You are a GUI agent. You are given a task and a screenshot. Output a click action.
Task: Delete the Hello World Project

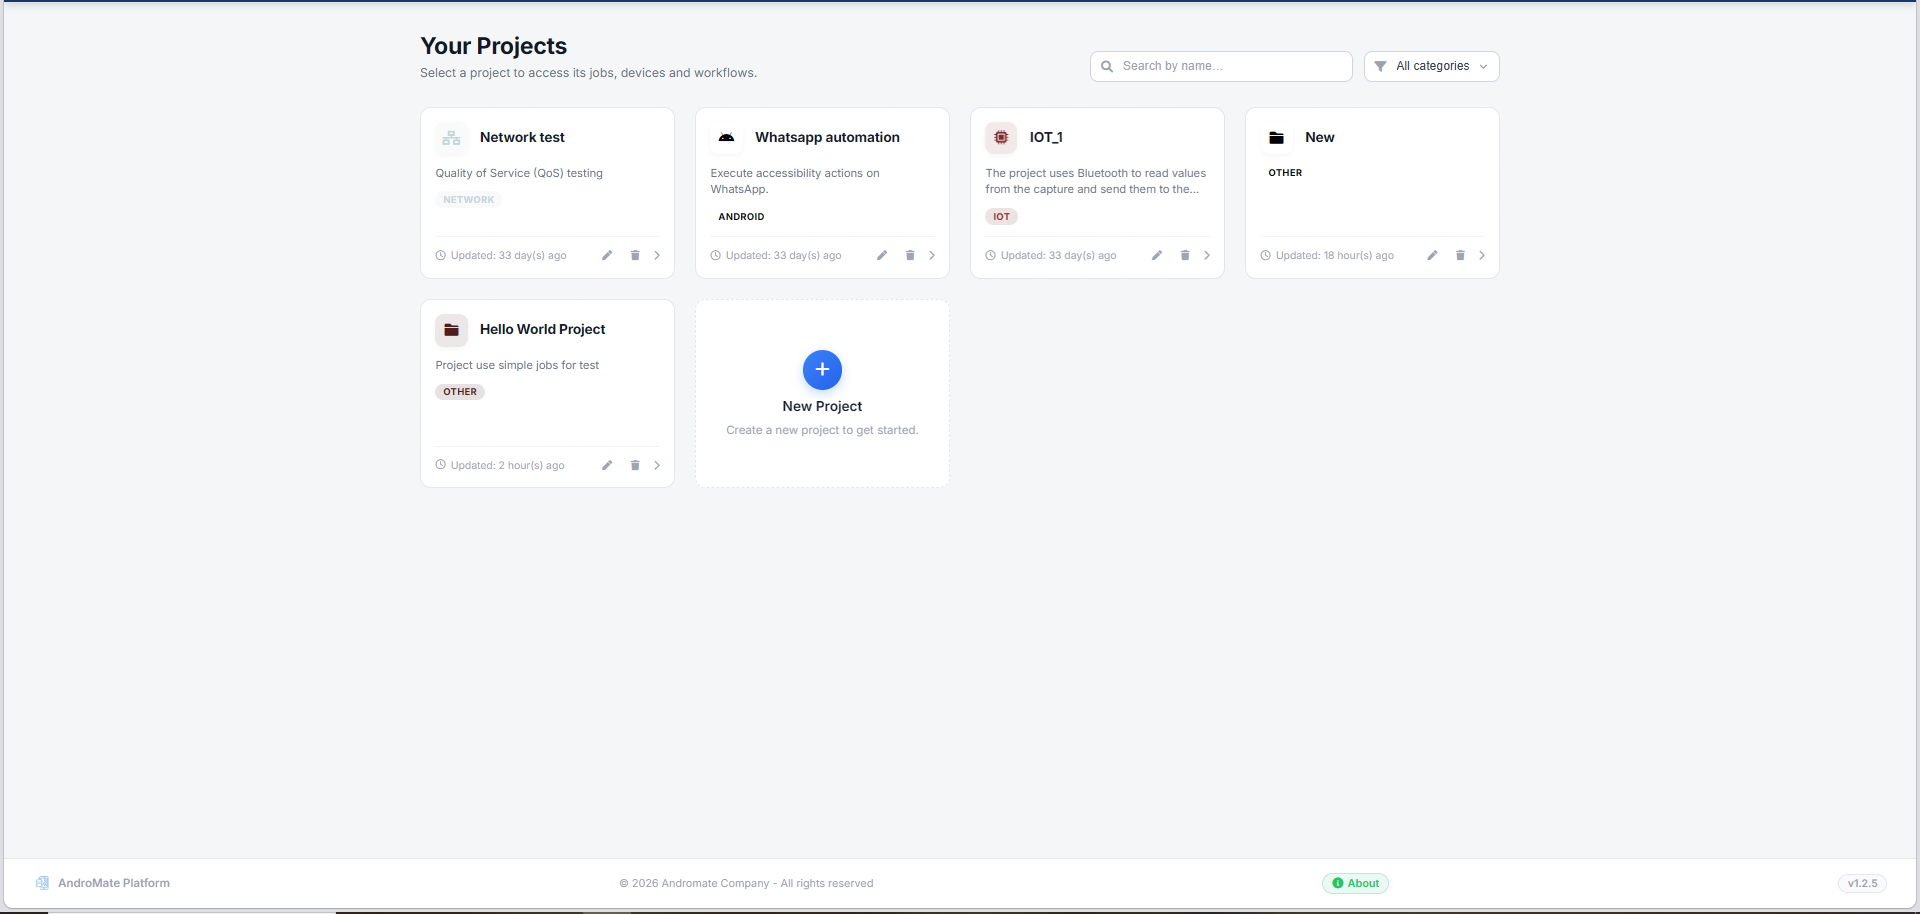[635, 465]
